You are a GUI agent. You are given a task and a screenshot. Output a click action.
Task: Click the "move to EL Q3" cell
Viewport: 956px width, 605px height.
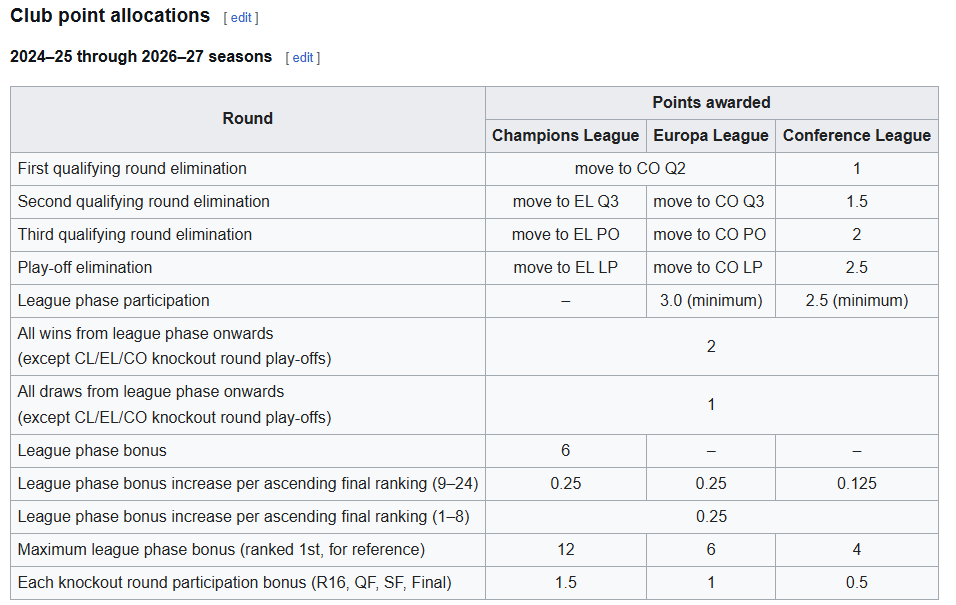pos(565,201)
